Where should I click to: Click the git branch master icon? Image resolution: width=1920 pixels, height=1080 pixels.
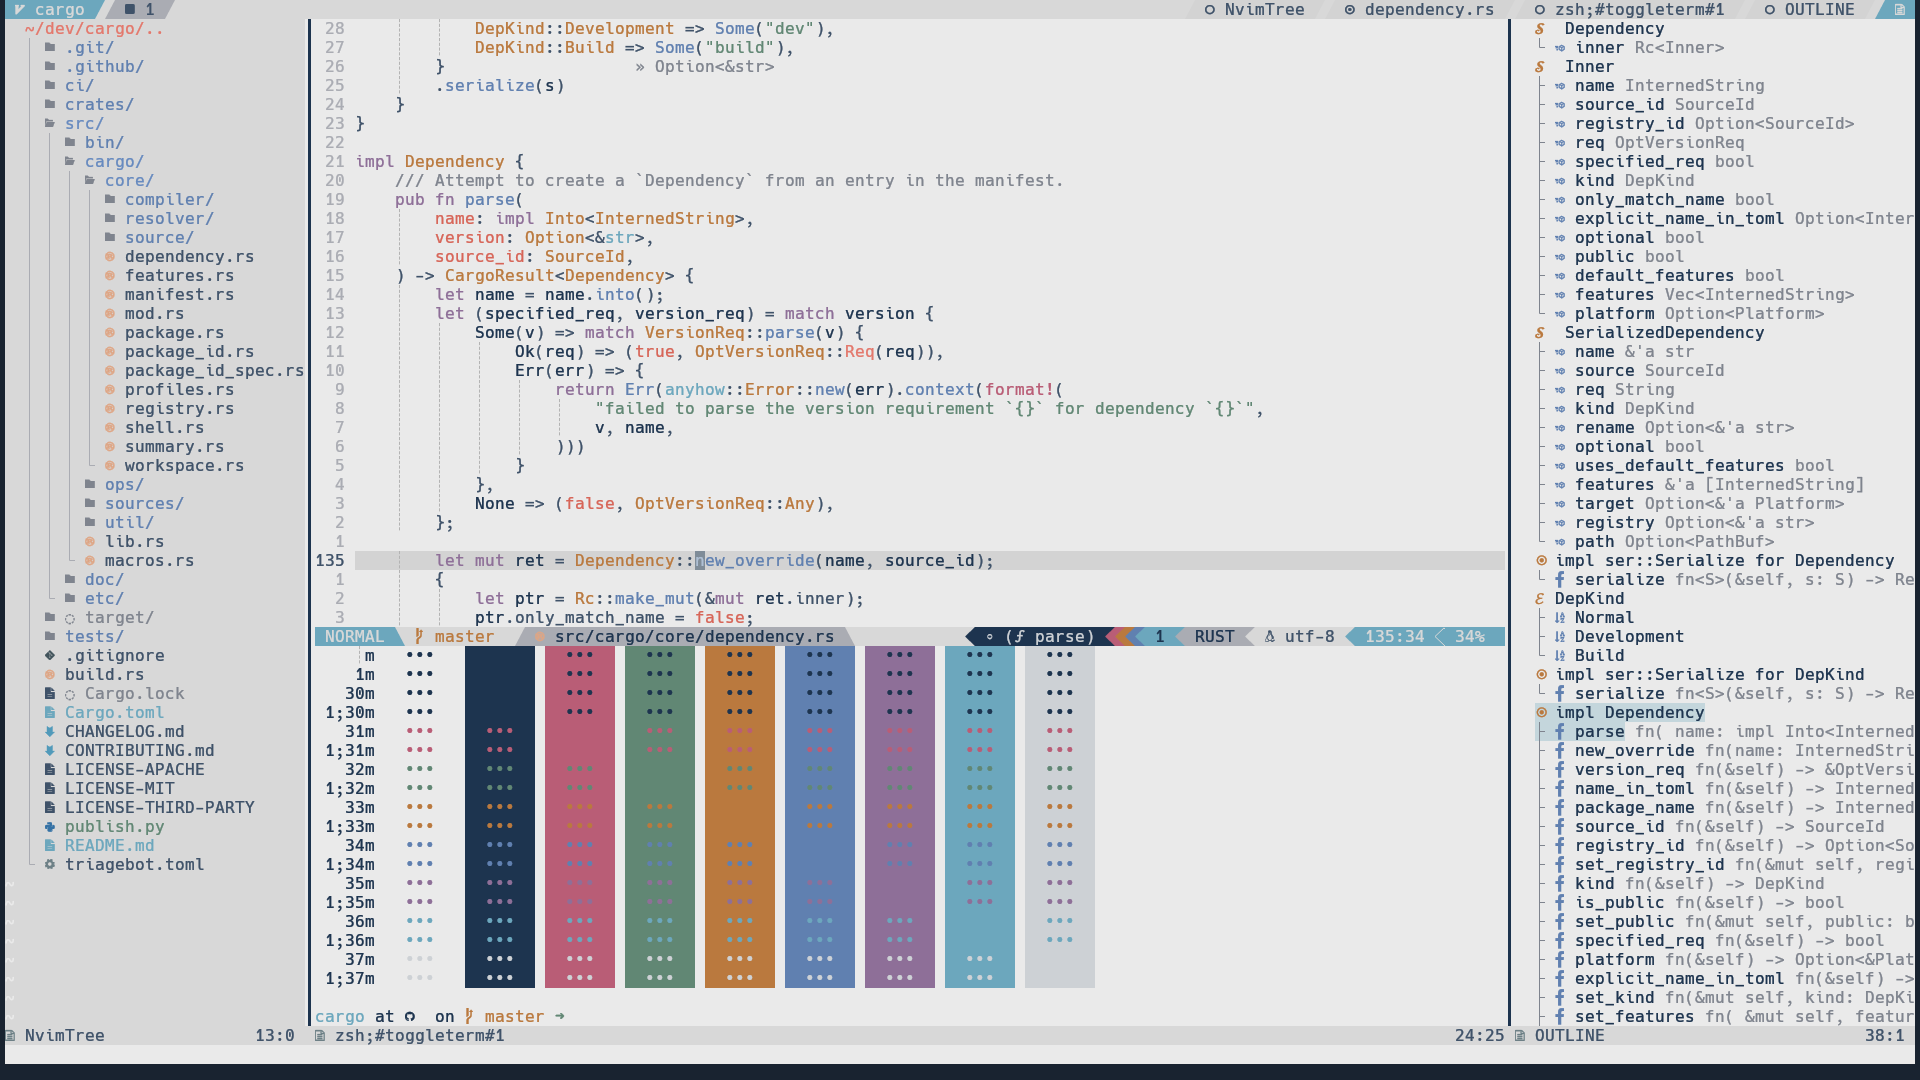(429, 637)
